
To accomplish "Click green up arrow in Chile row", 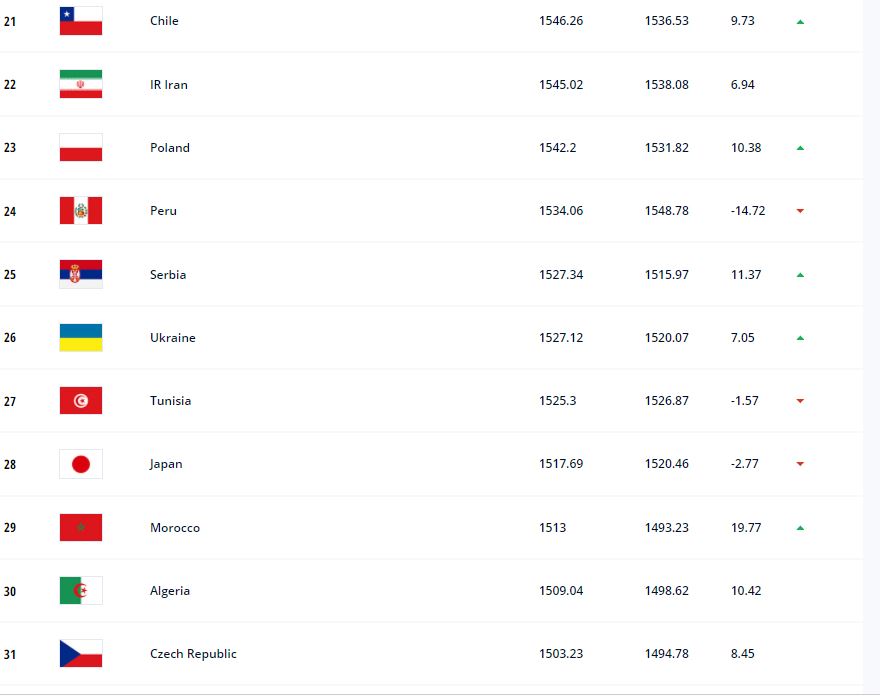I will click(x=800, y=22).
